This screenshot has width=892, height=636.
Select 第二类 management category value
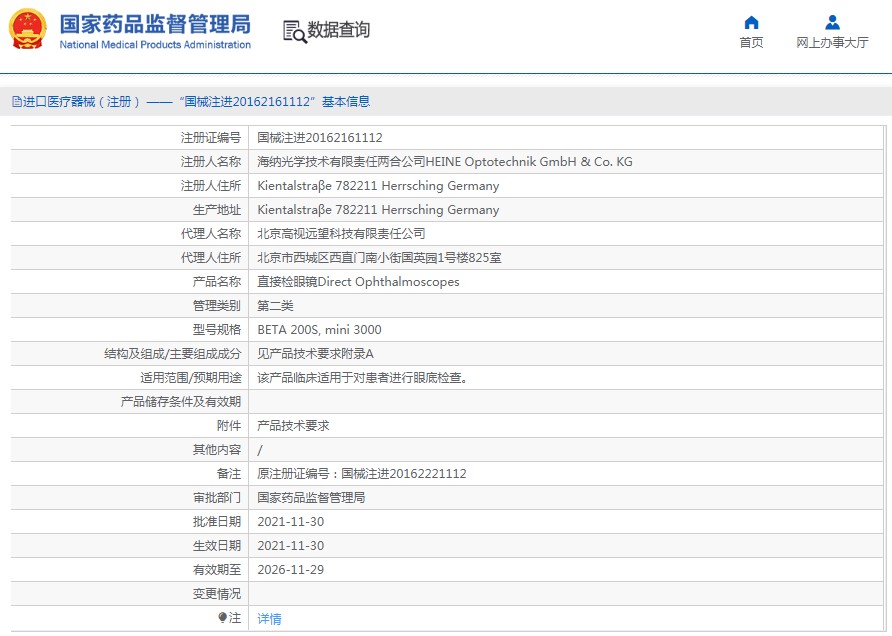(275, 305)
